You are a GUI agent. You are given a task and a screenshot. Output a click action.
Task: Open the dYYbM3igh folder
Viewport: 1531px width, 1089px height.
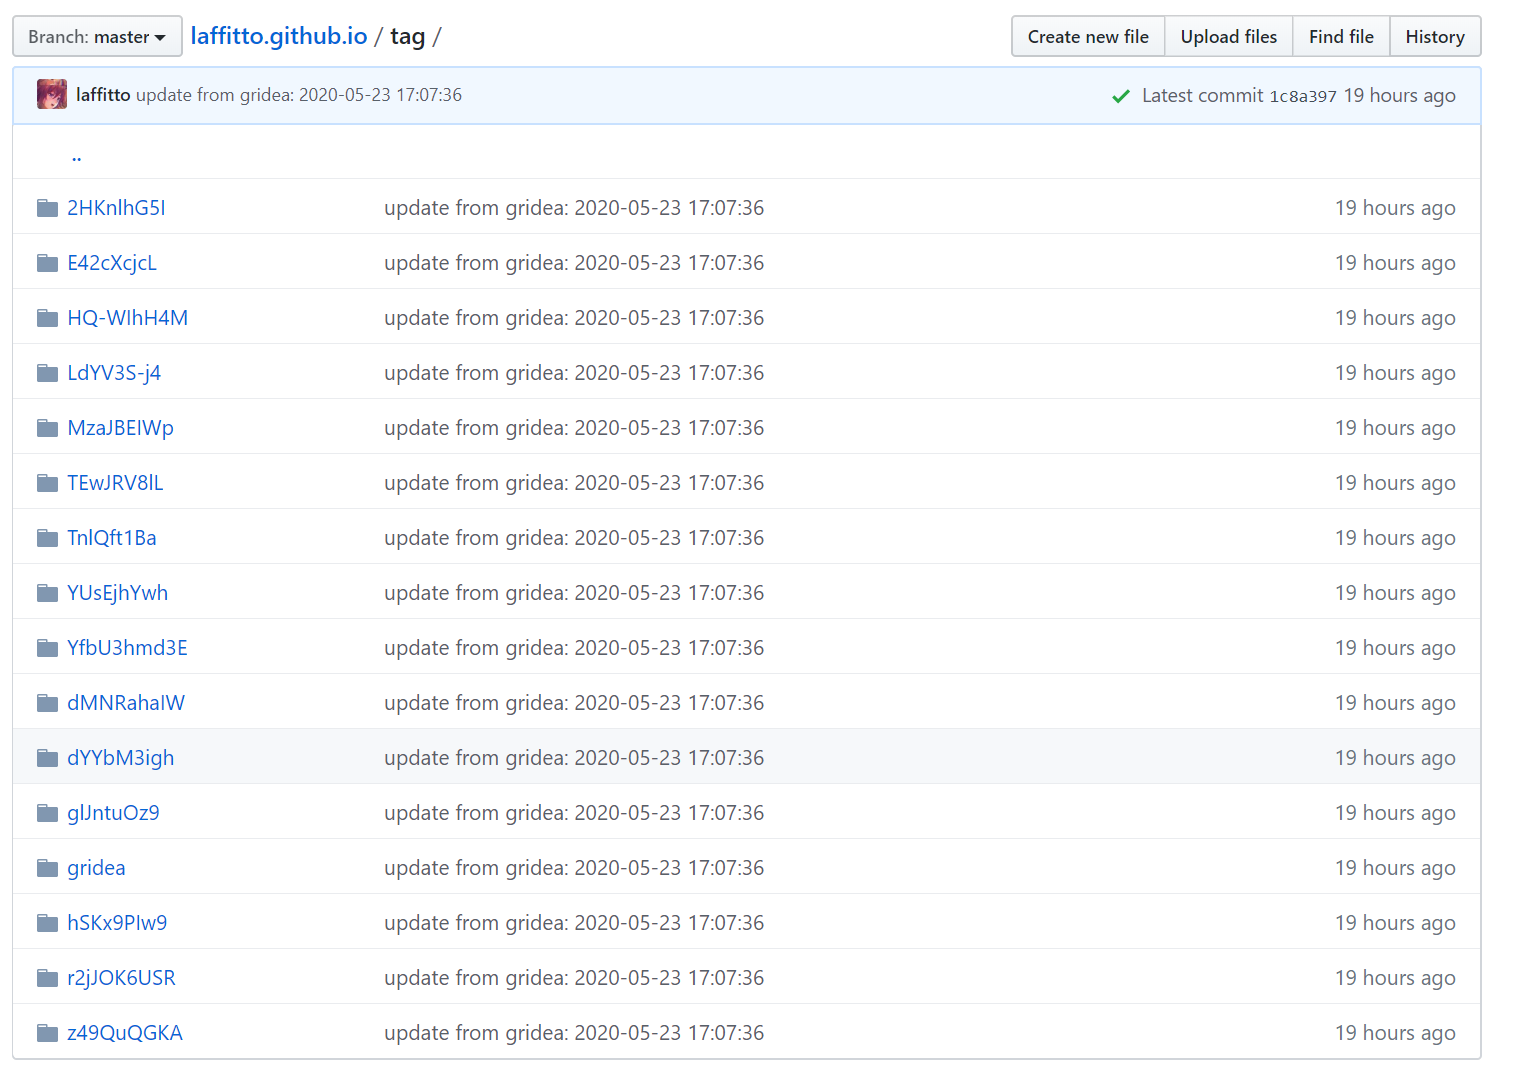coord(121,758)
